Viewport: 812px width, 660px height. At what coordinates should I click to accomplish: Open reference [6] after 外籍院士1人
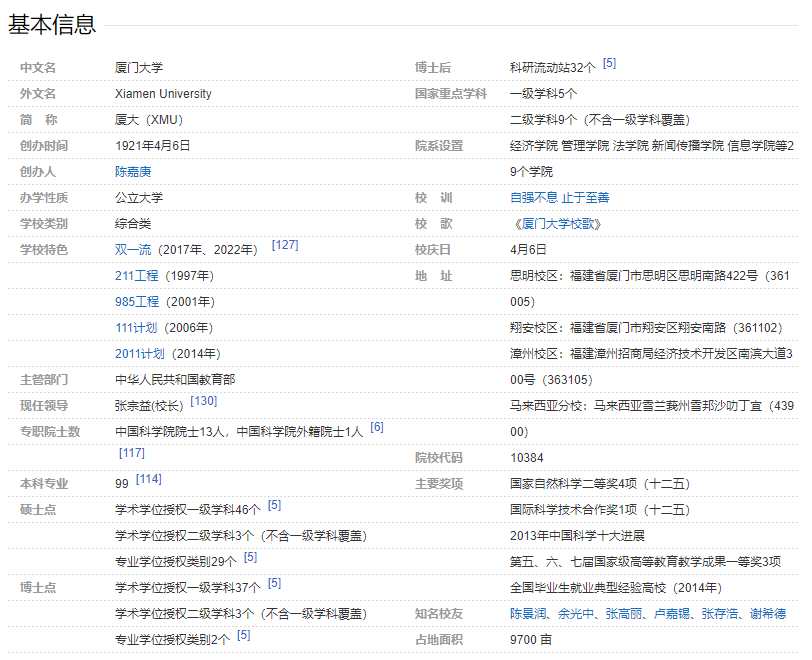(x=377, y=427)
